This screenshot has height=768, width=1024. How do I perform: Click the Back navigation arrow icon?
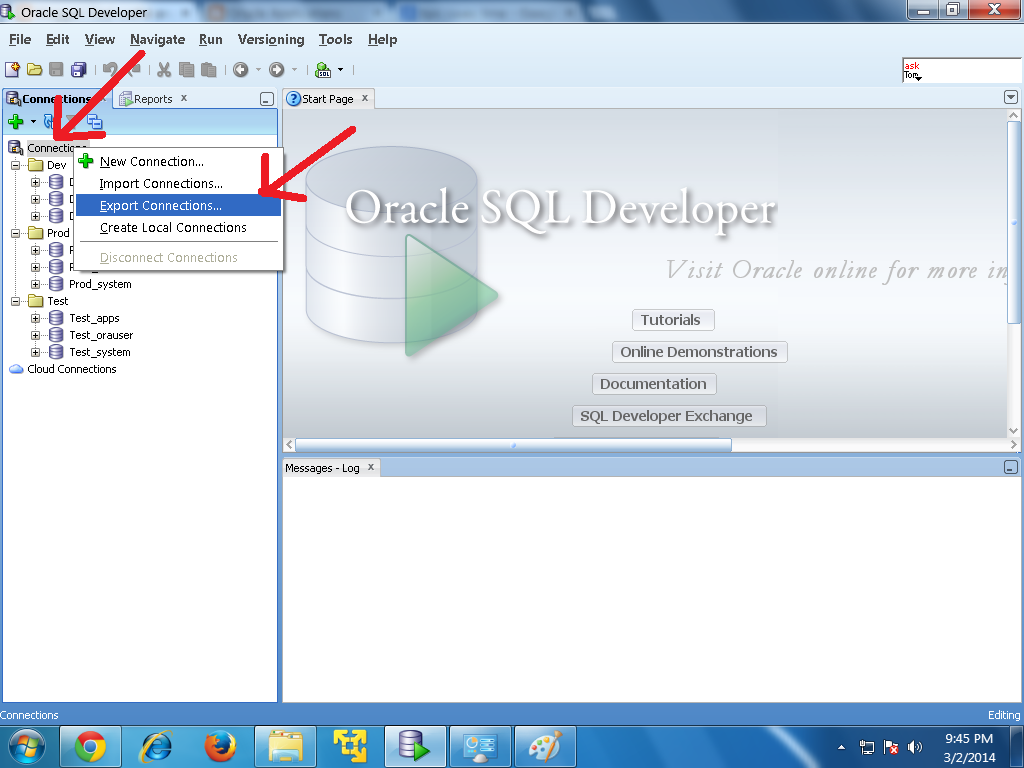241,69
